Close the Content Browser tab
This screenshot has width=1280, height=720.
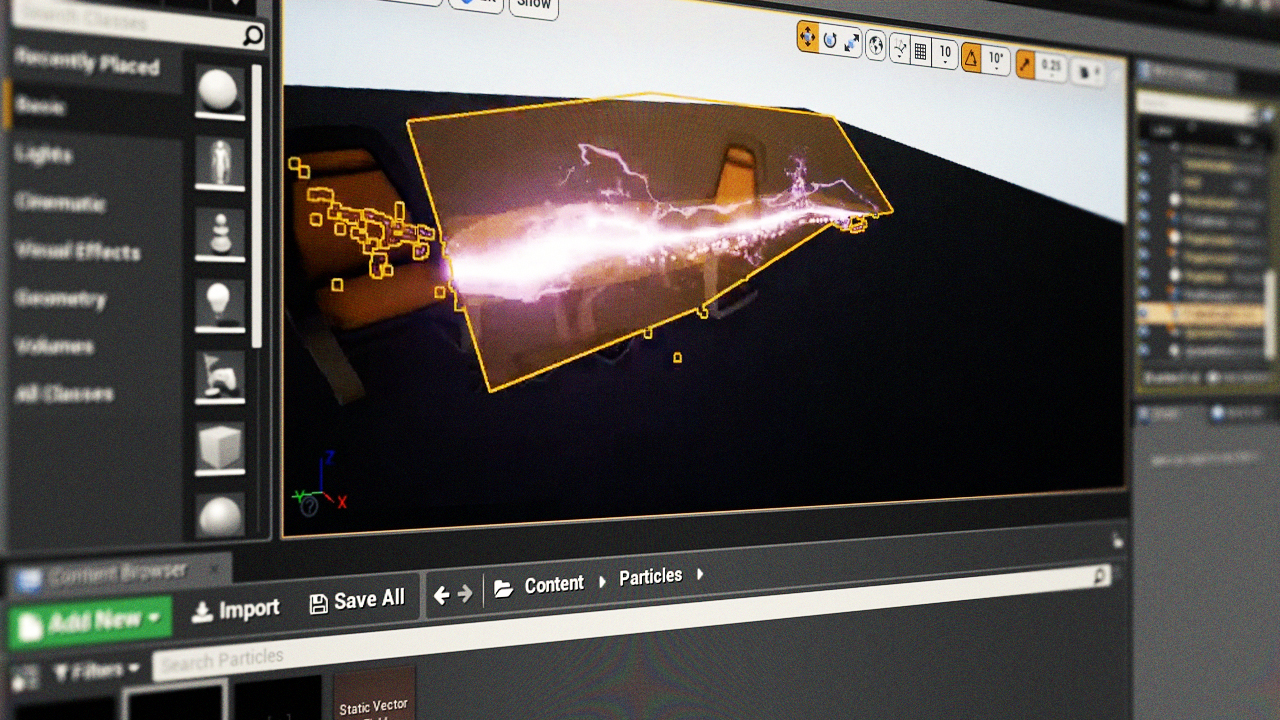pyautogui.click(x=214, y=569)
